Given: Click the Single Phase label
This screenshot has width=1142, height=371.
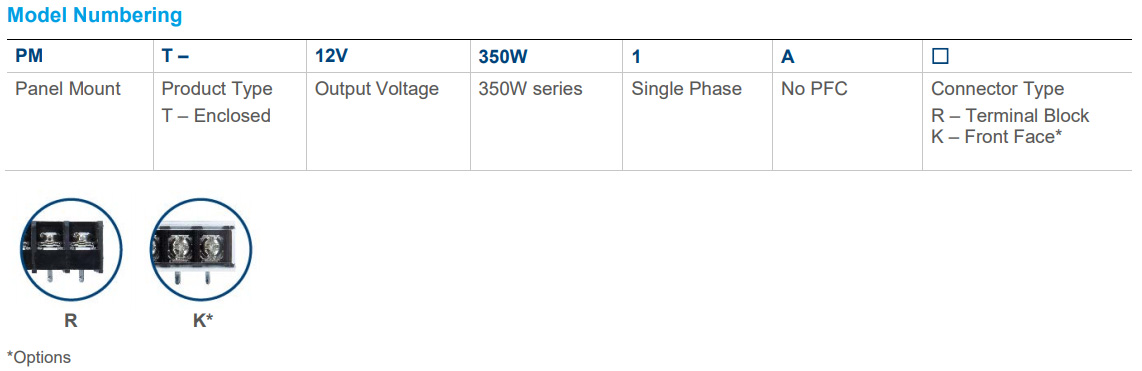Looking at the screenshot, I should [x=686, y=89].
